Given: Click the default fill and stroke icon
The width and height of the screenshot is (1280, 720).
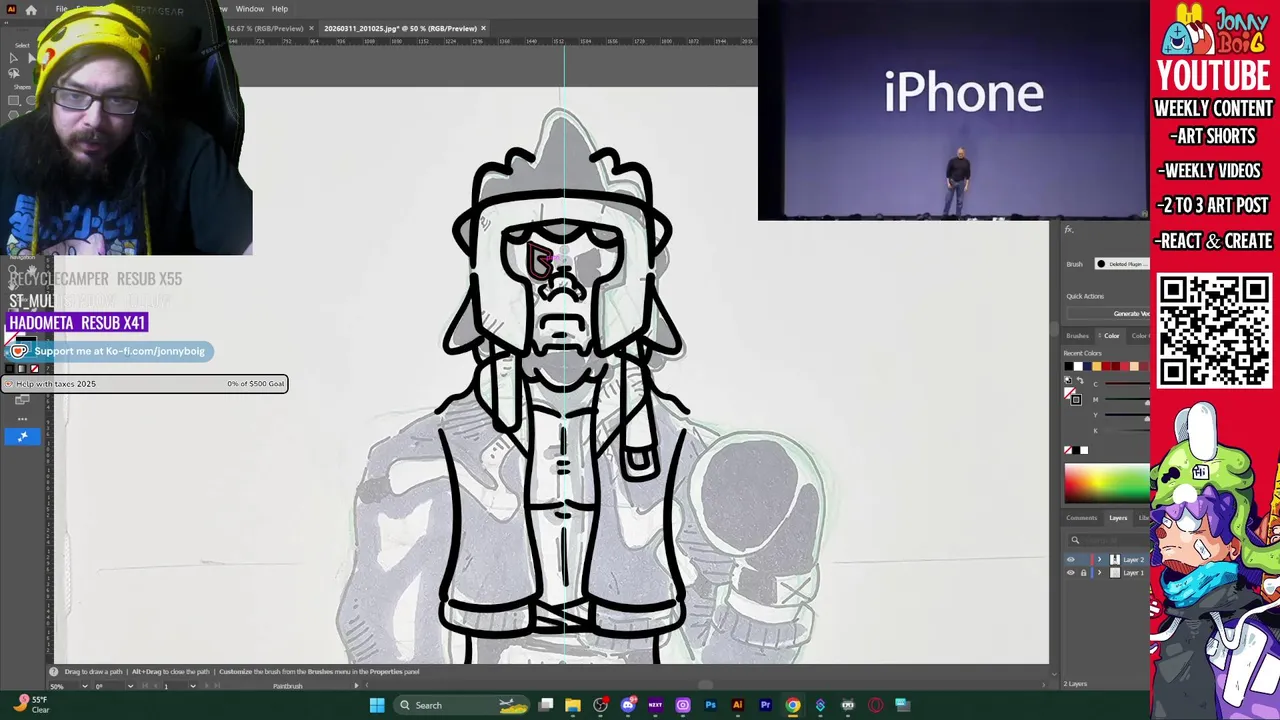Looking at the screenshot, I should pyautogui.click(x=1068, y=381).
